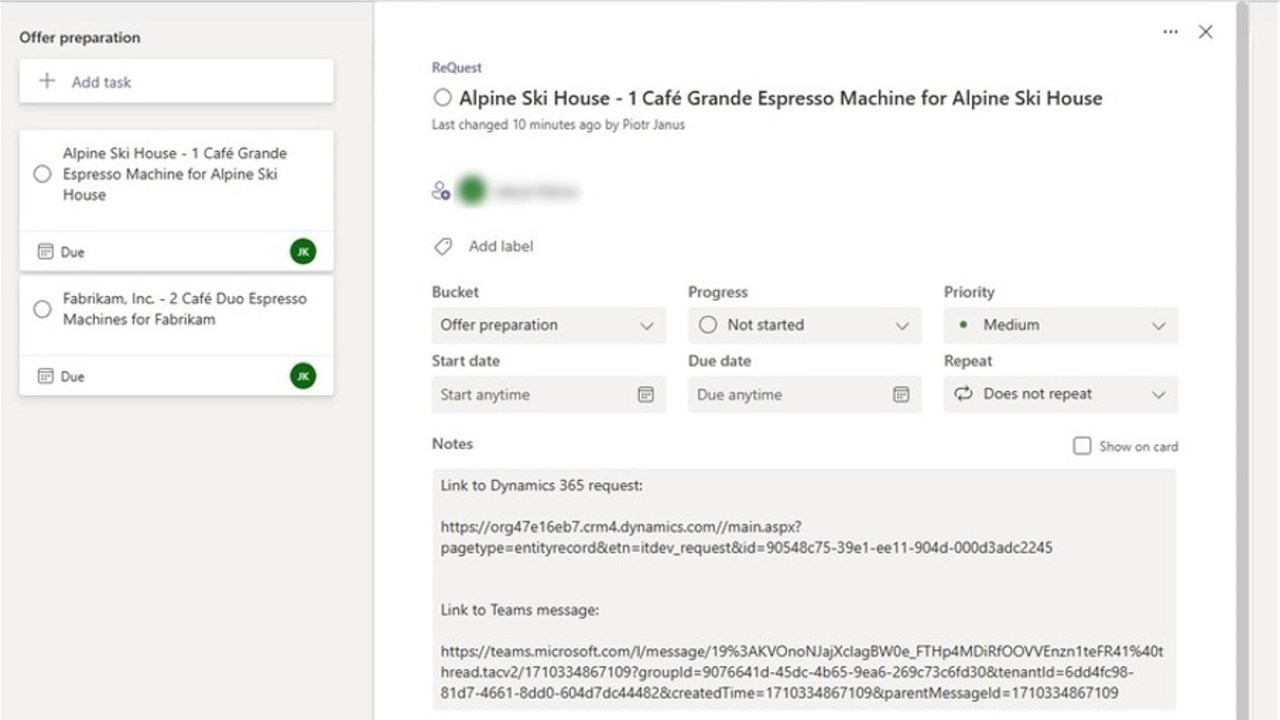Screen dimensions: 1280x720
Task: Click the 'Link to Teams message:' note line
Action: coord(520,610)
